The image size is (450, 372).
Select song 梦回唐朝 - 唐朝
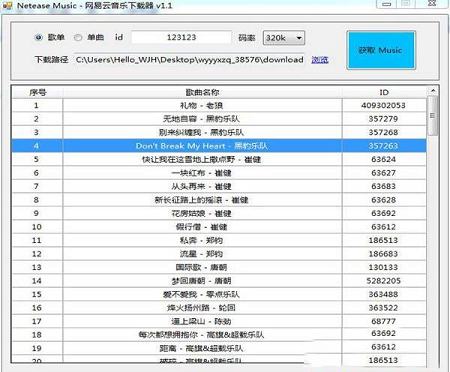pos(202,281)
